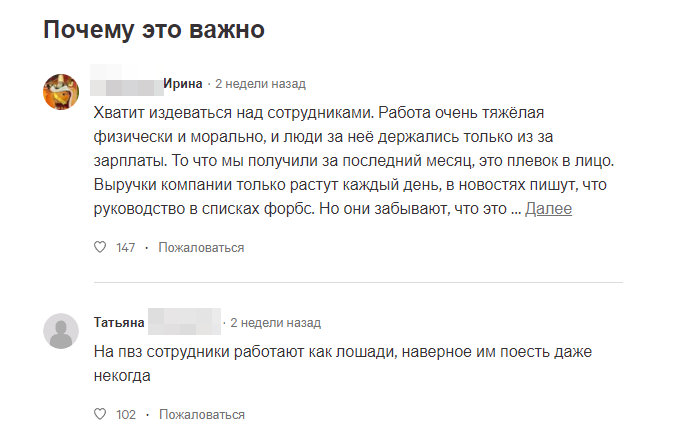Click the heading Почему это важно

click(153, 30)
